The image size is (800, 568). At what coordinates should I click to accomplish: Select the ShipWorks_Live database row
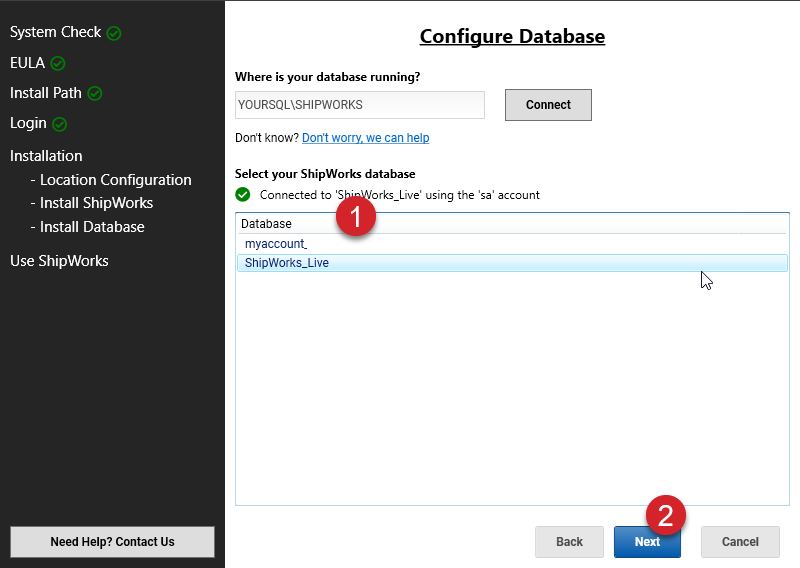pyautogui.click(x=512, y=263)
